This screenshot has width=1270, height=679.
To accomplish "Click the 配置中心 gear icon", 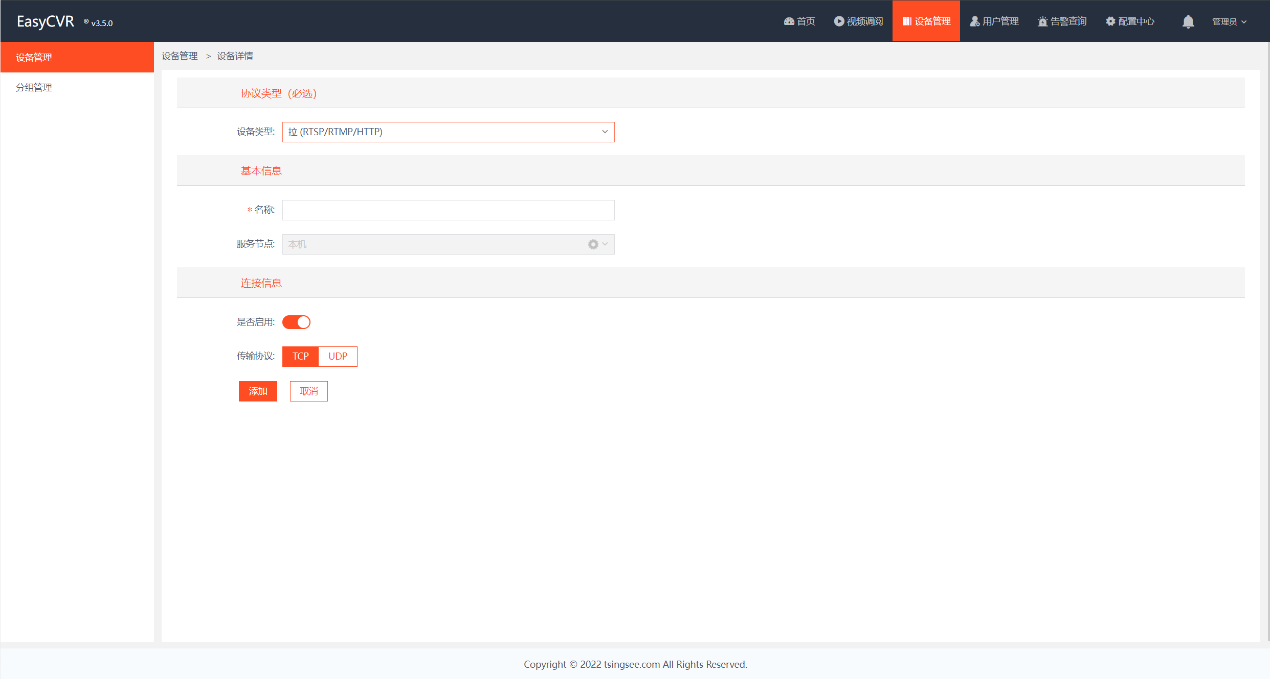I will click(1110, 21).
